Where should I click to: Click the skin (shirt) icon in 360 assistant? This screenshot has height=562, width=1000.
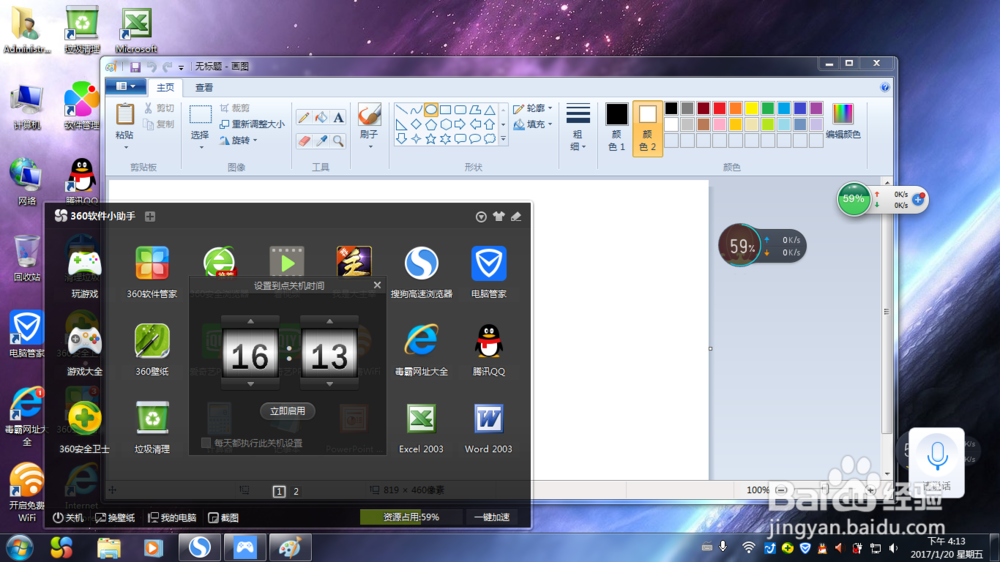click(x=499, y=217)
